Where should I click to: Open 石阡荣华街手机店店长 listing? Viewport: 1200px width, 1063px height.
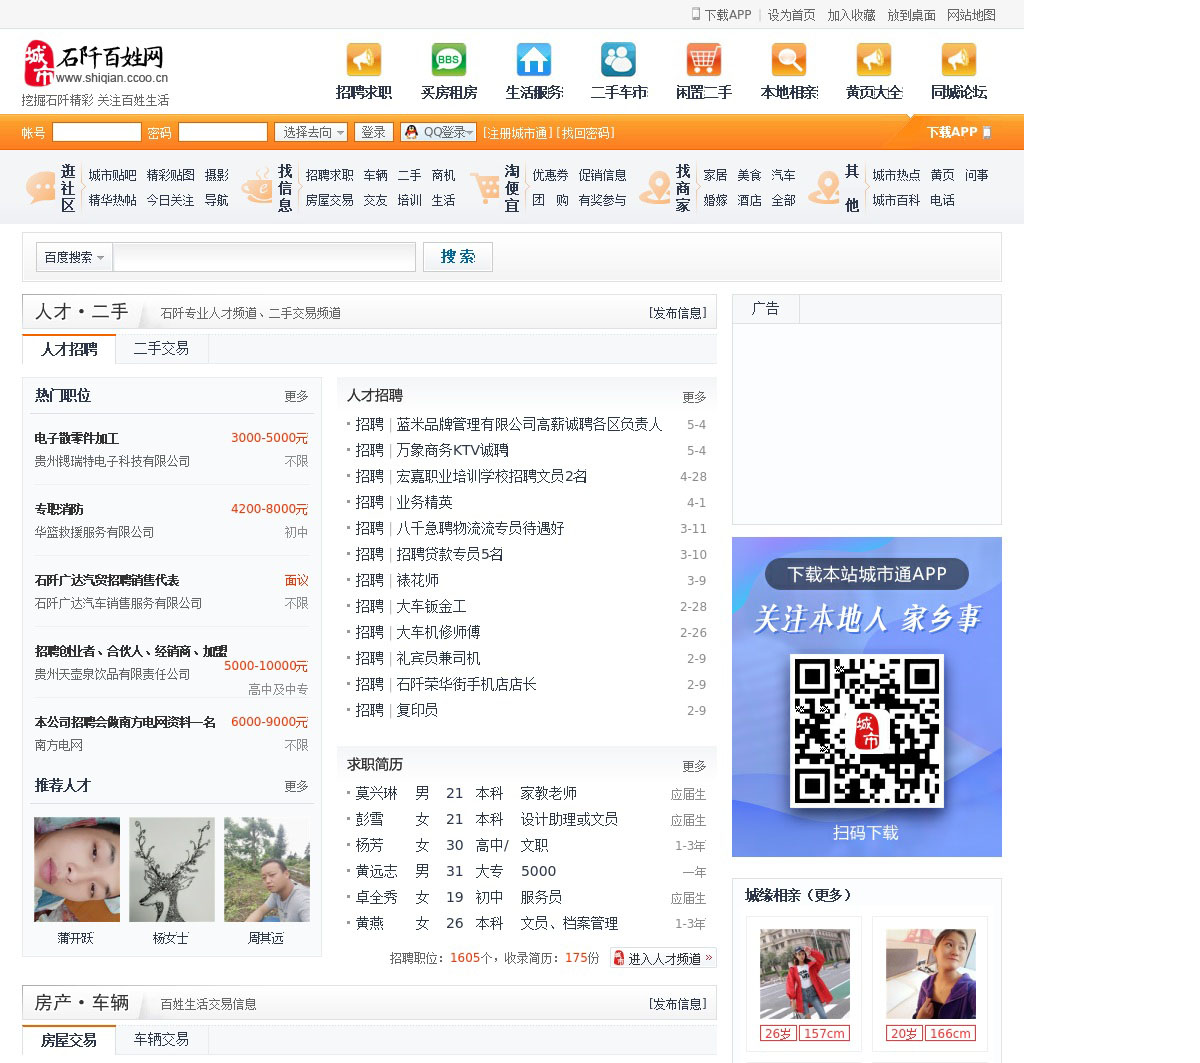[x=466, y=685]
